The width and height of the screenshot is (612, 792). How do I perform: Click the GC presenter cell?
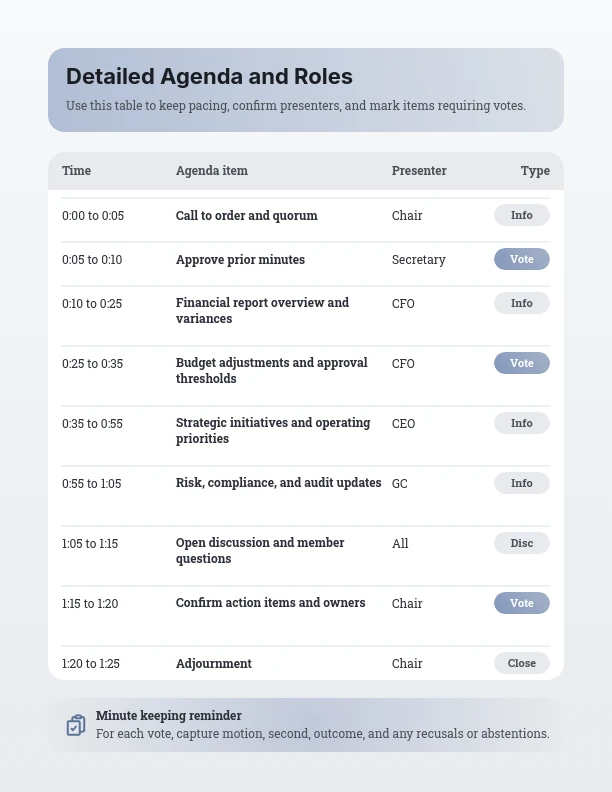[400, 484]
